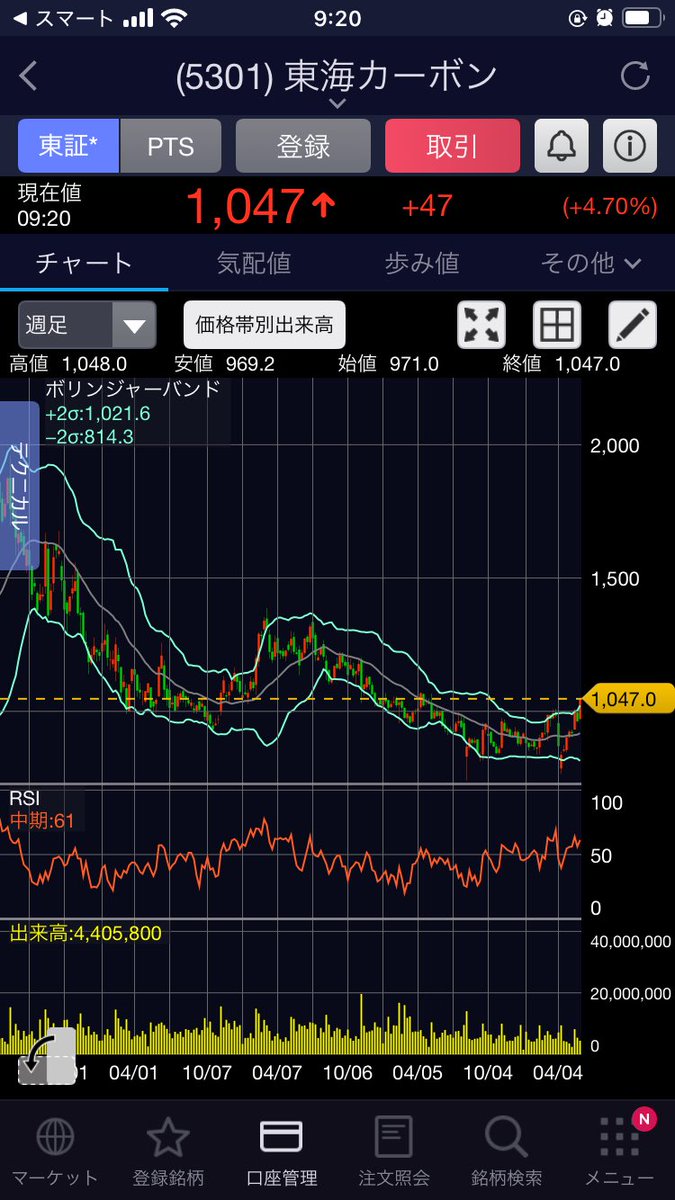Viewport: 675px width, 1200px height.
Task: Switch to 歩み値 tab
Action: tap(422, 263)
